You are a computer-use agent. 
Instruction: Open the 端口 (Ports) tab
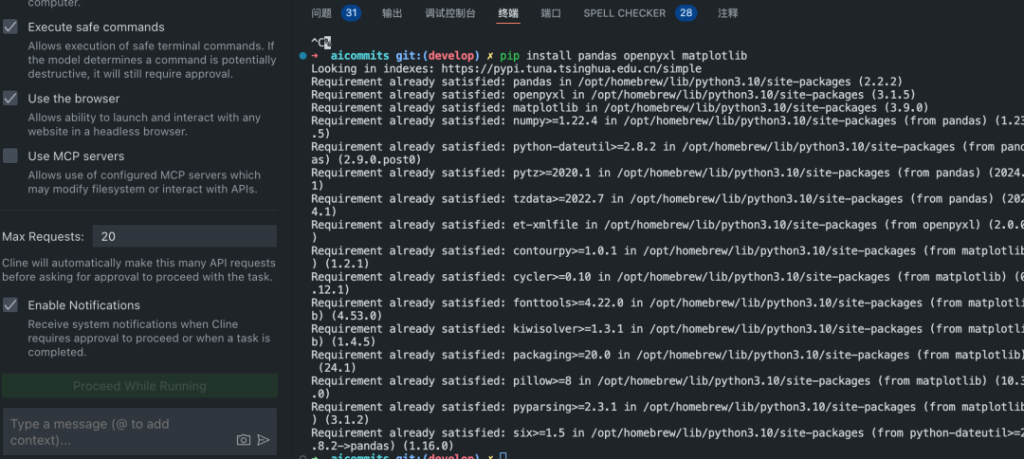point(551,13)
